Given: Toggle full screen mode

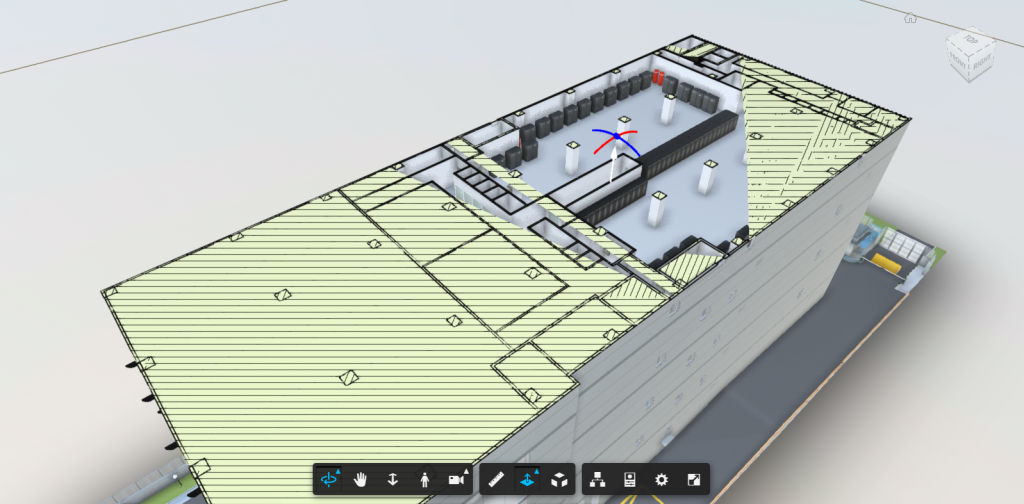Looking at the screenshot, I should coord(694,480).
